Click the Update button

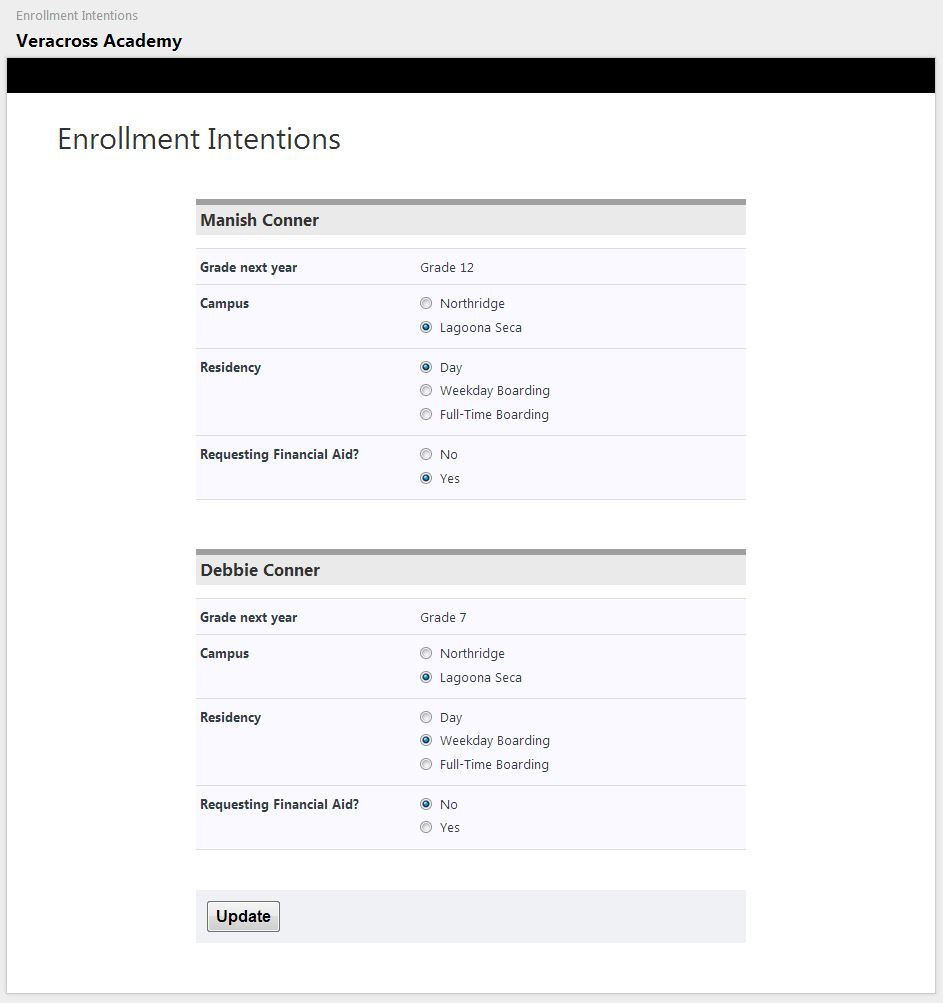(x=243, y=915)
